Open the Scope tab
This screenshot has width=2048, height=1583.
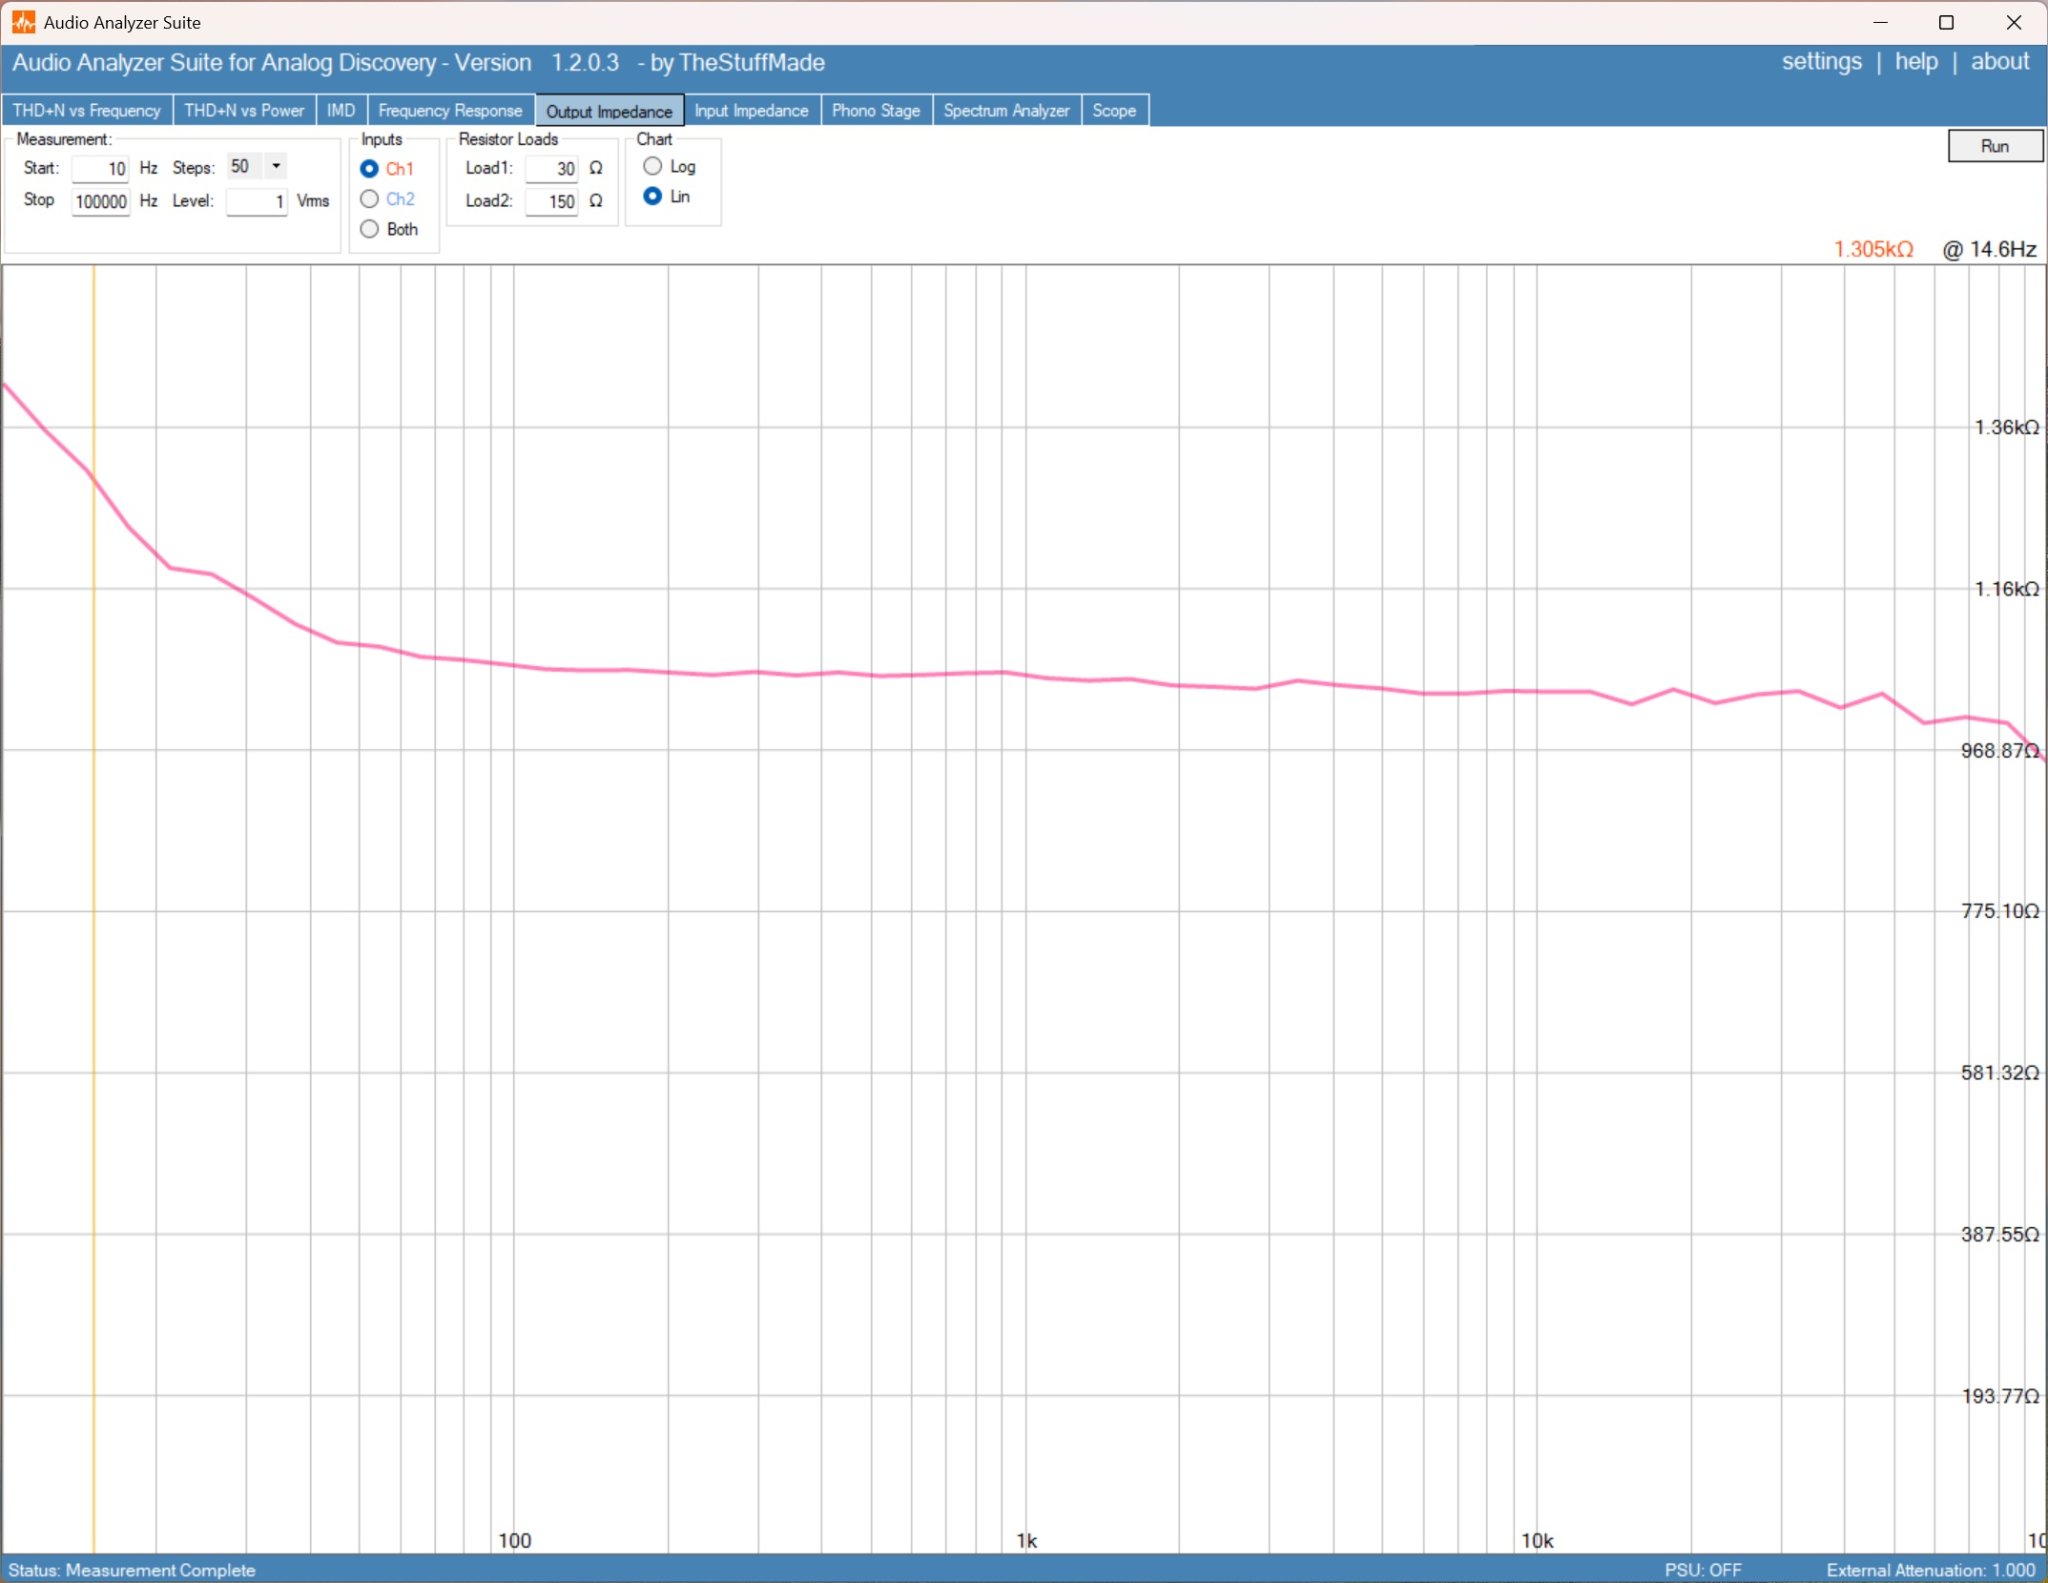[x=1114, y=110]
